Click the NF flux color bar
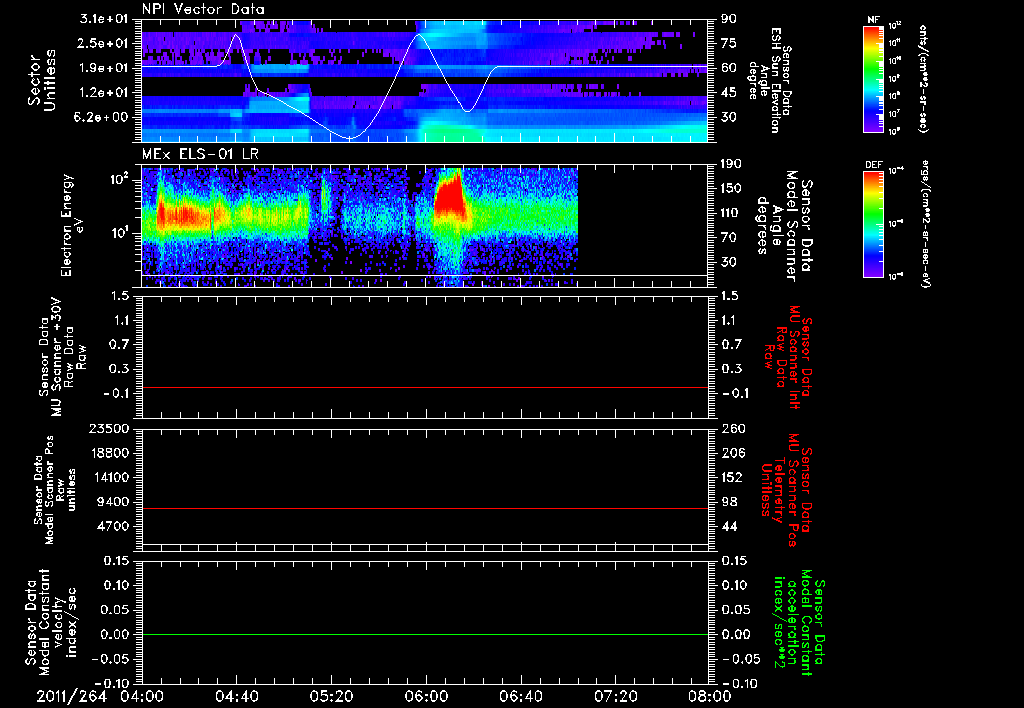 click(874, 78)
